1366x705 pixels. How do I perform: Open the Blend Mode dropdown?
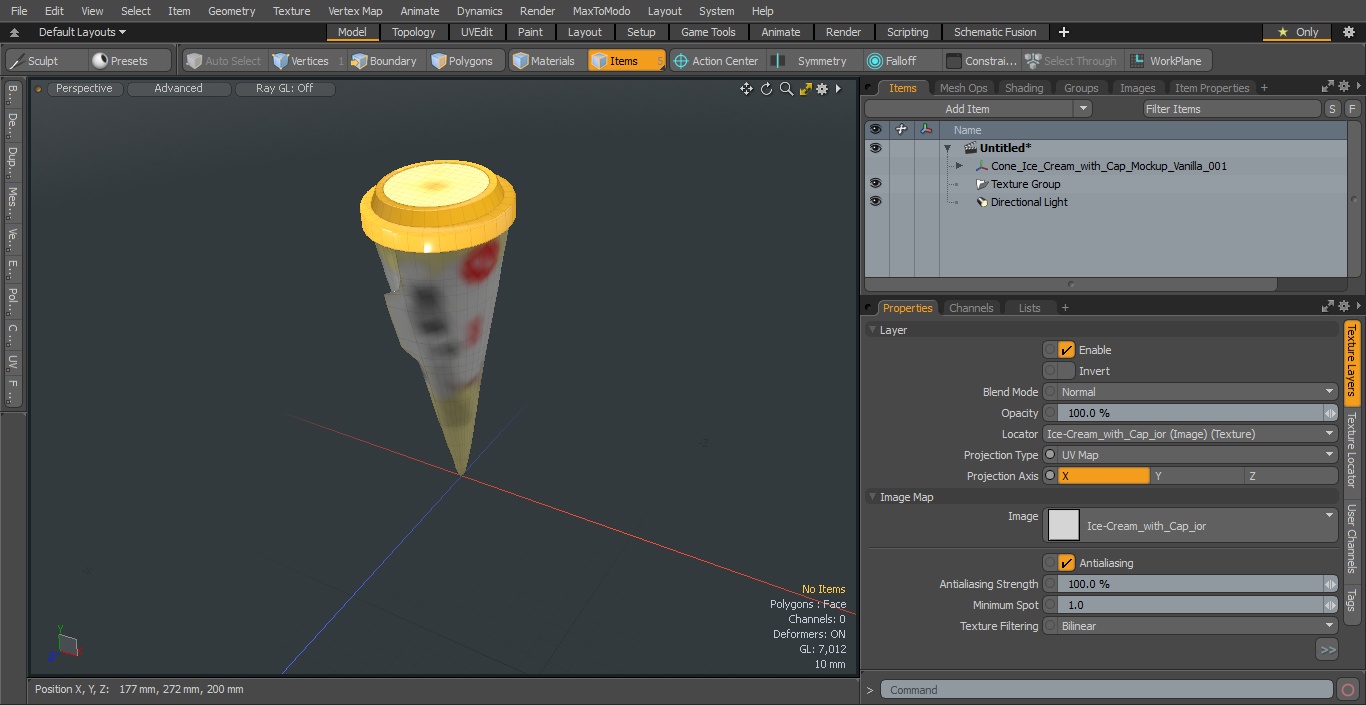pyautogui.click(x=1190, y=392)
